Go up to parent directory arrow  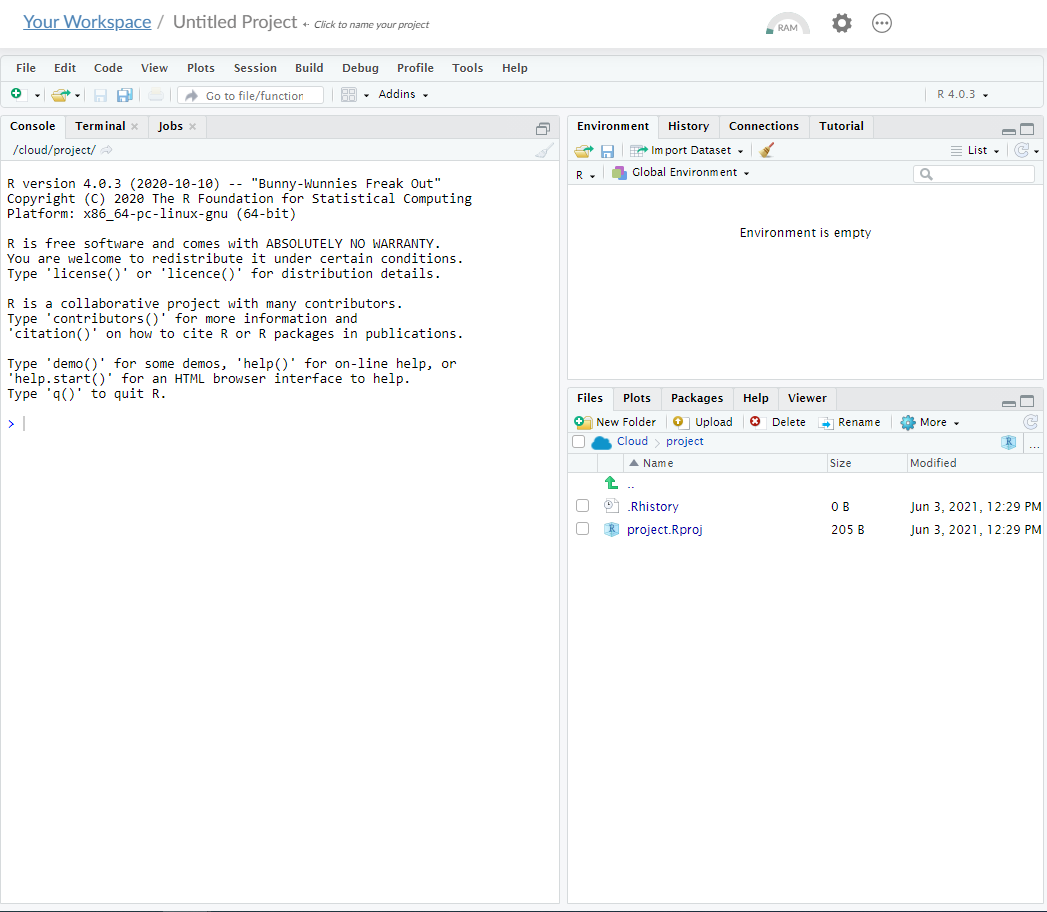pyautogui.click(x=612, y=483)
